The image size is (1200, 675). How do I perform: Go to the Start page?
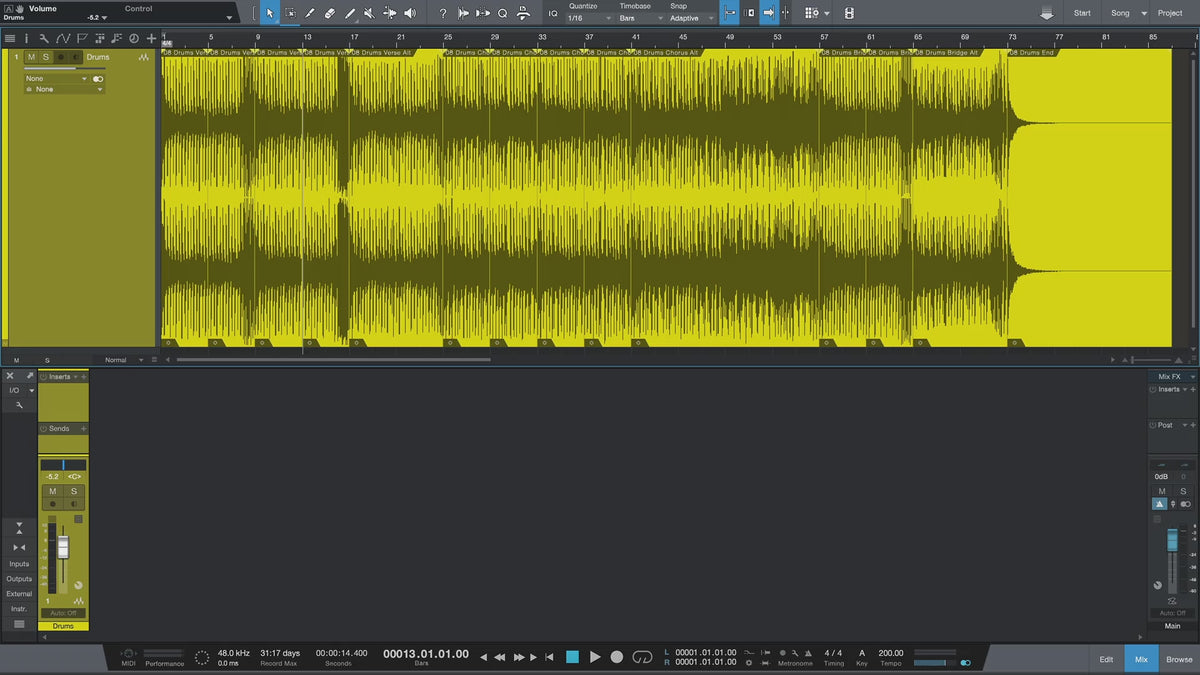(1082, 13)
